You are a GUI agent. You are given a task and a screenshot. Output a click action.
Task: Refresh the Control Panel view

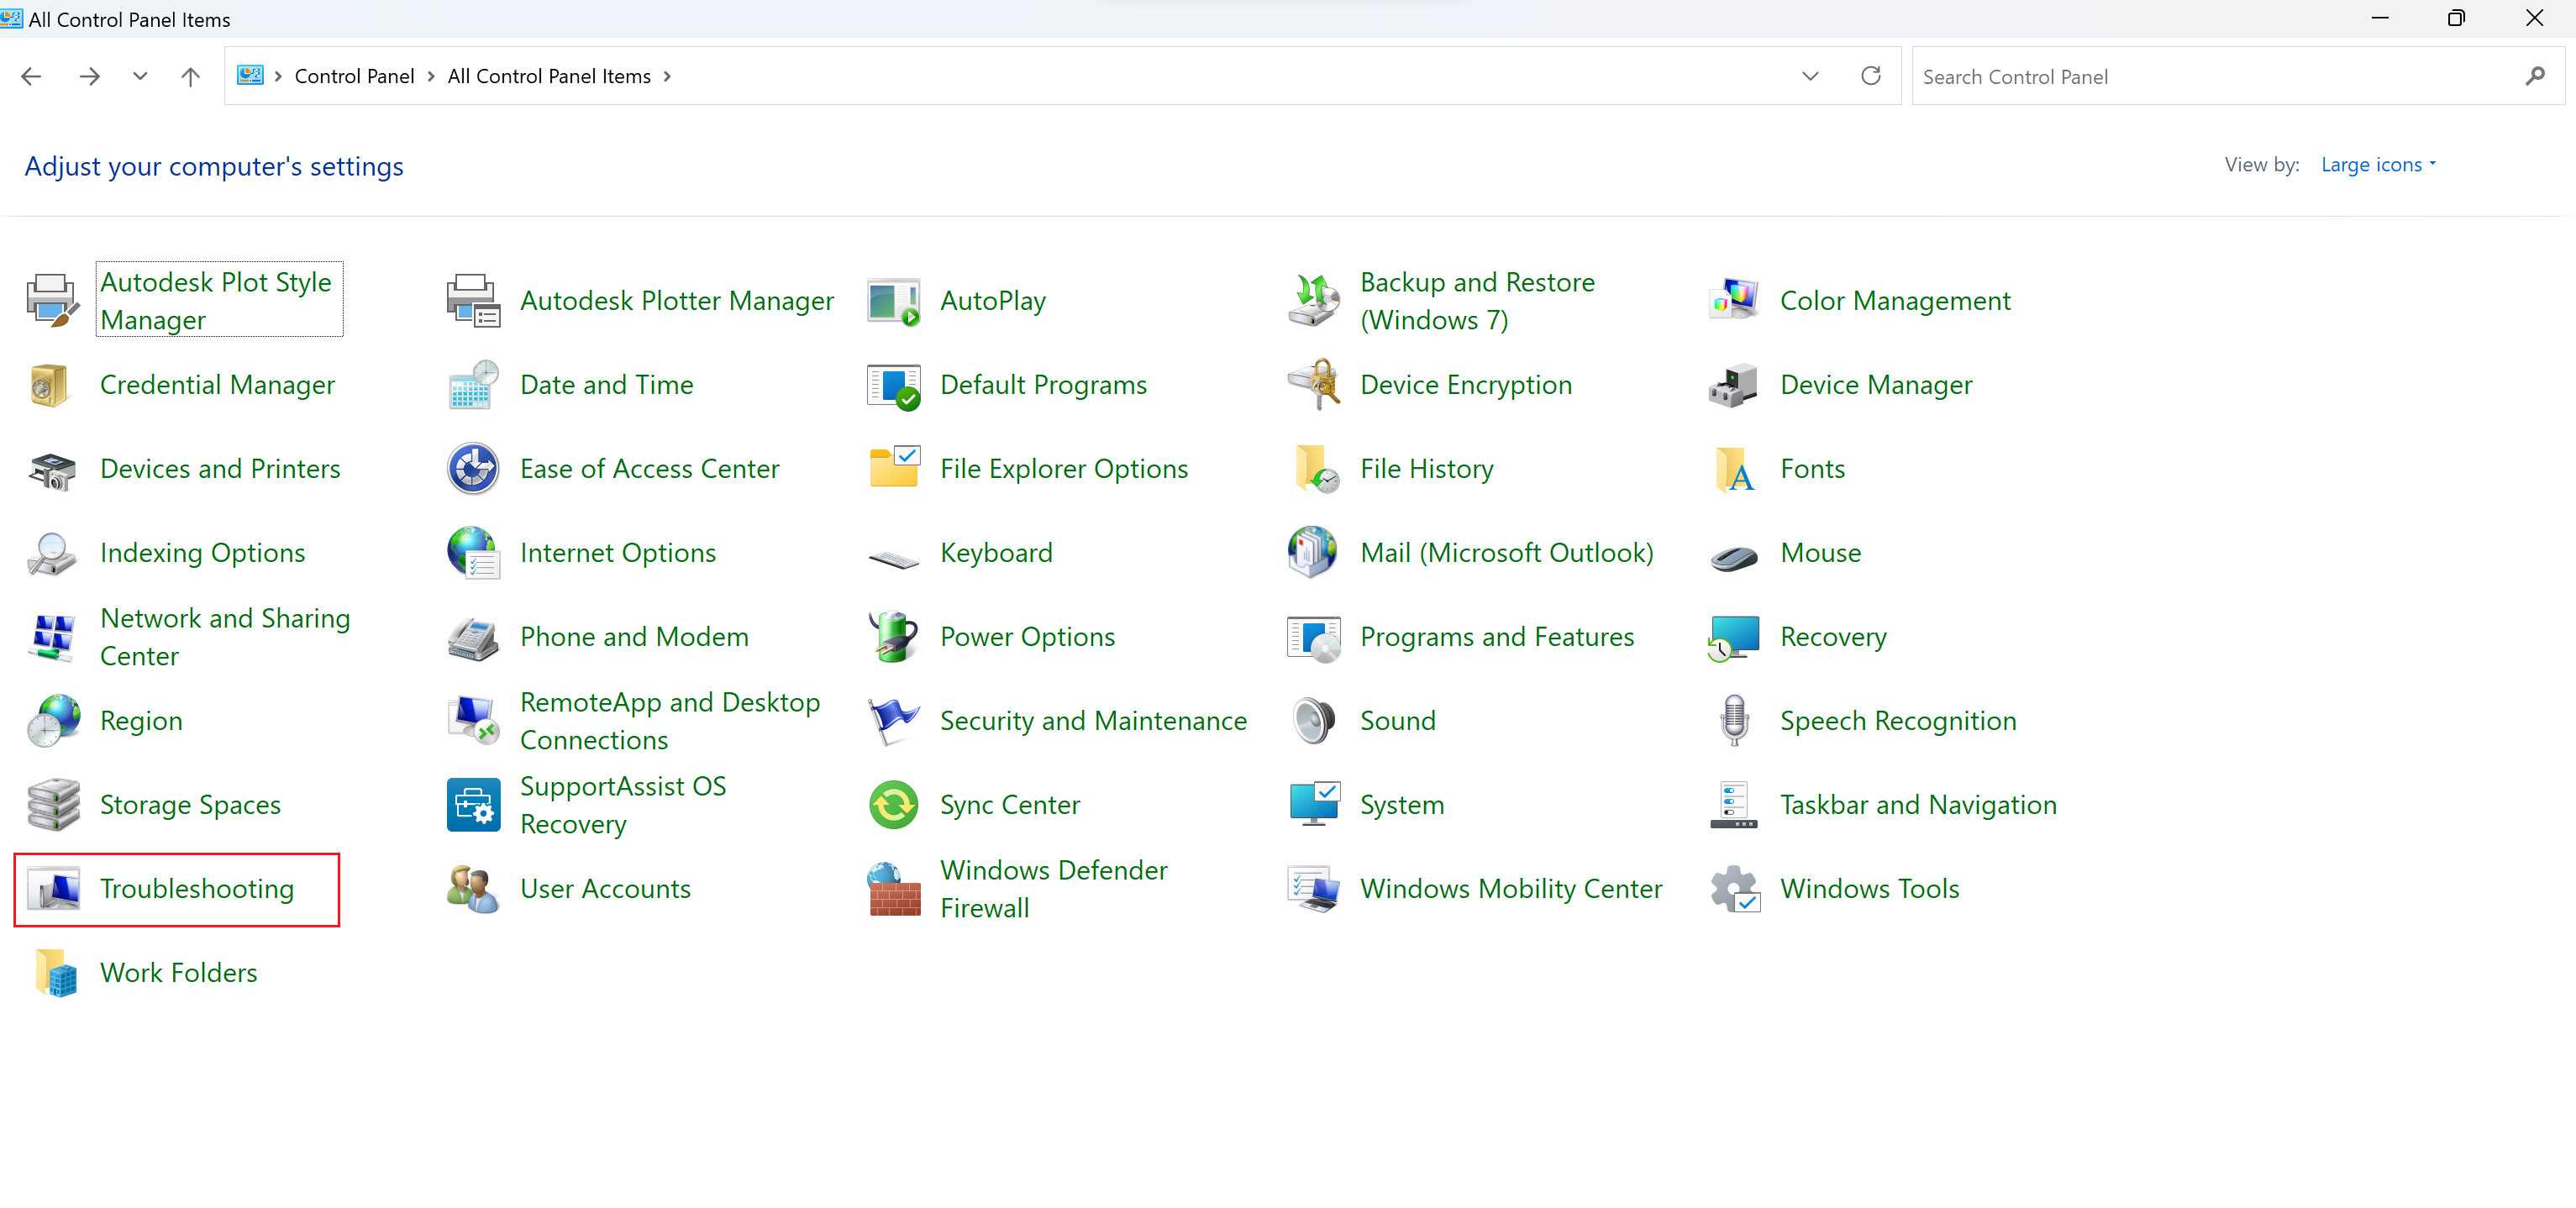point(1871,75)
